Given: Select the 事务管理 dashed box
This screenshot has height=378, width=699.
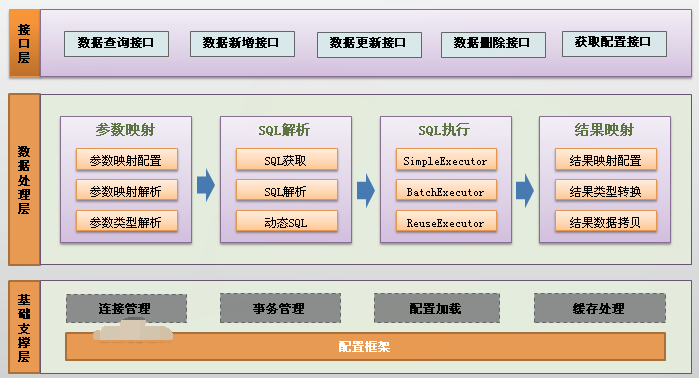Looking at the screenshot, I should click(x=280, y=308).
